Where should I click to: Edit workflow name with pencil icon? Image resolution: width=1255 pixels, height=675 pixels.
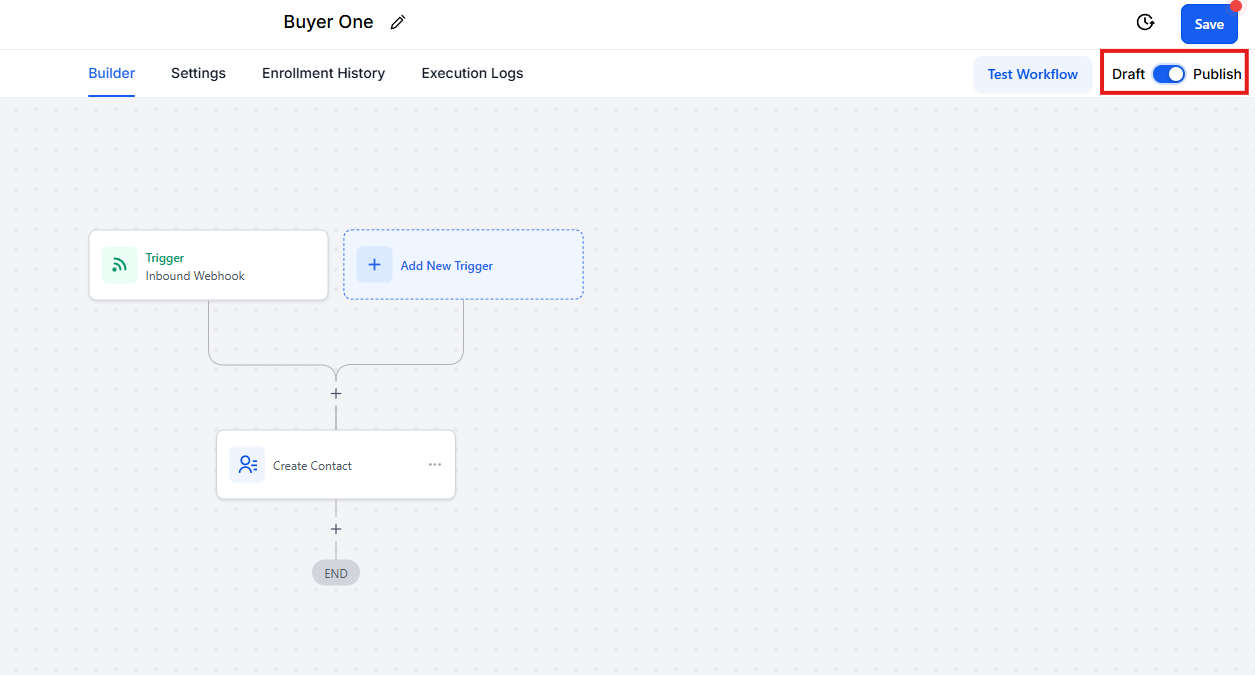click(x=398, y=23)
